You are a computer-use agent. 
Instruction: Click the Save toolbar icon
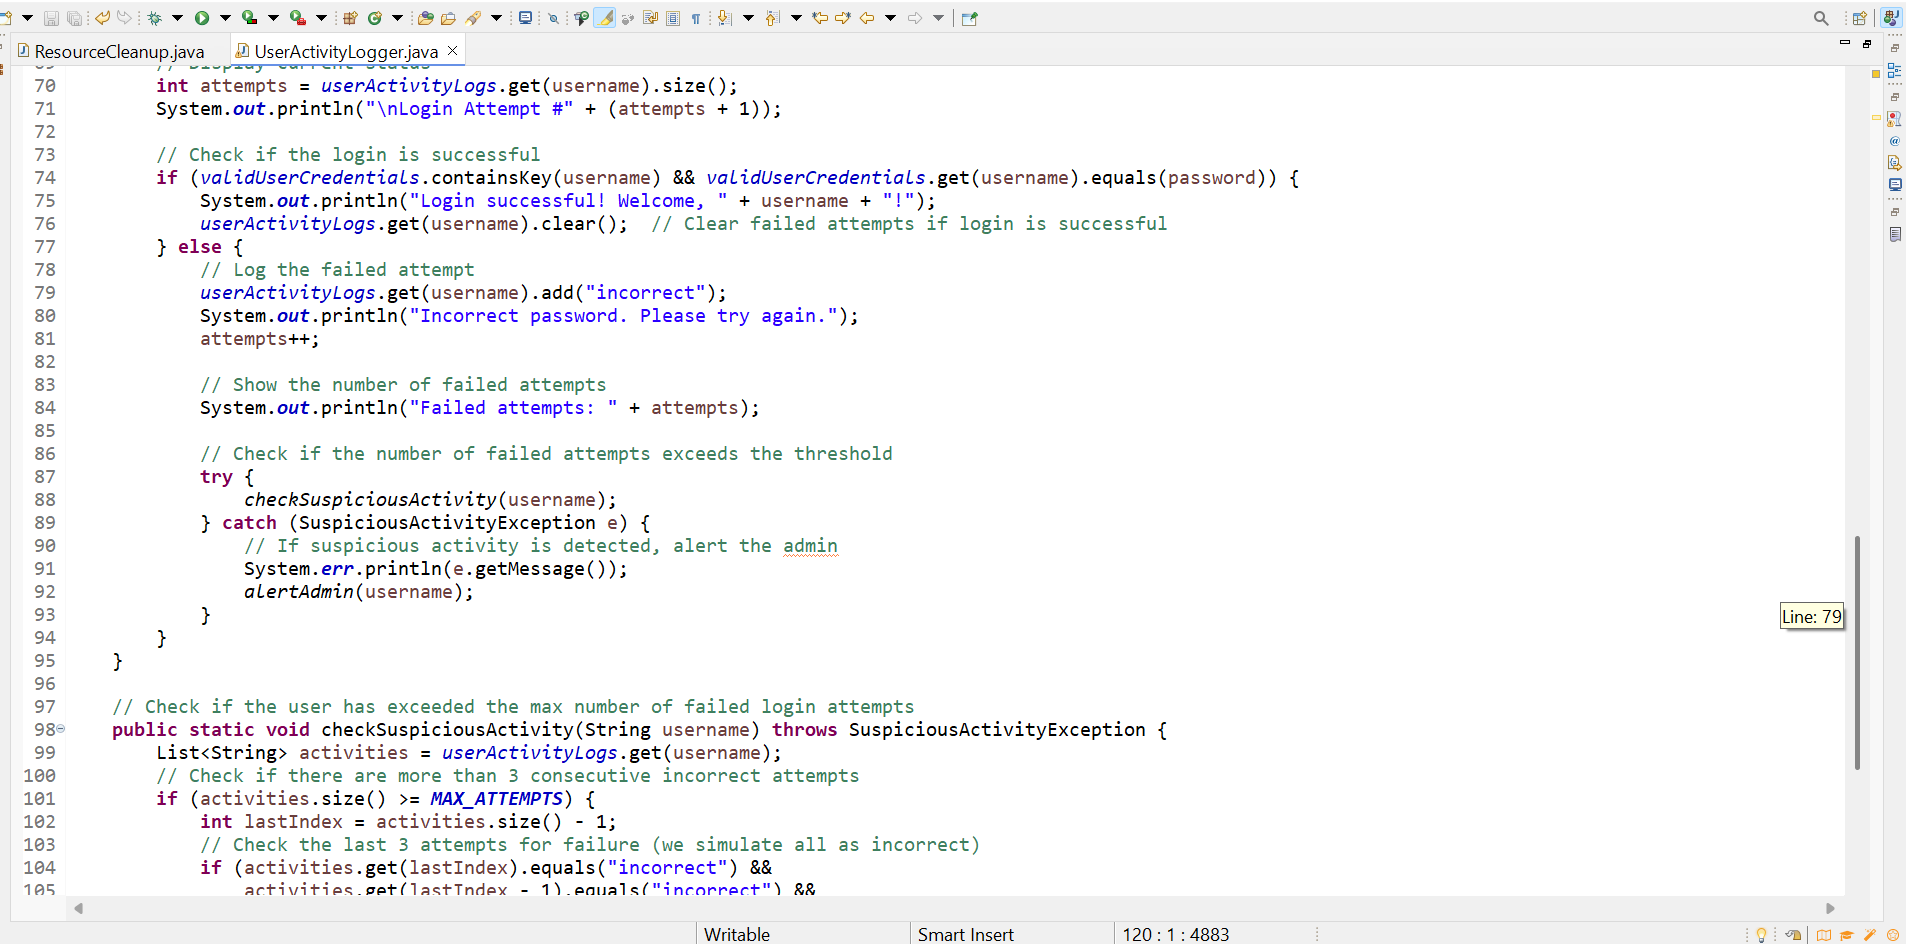[x=51, y=18]
